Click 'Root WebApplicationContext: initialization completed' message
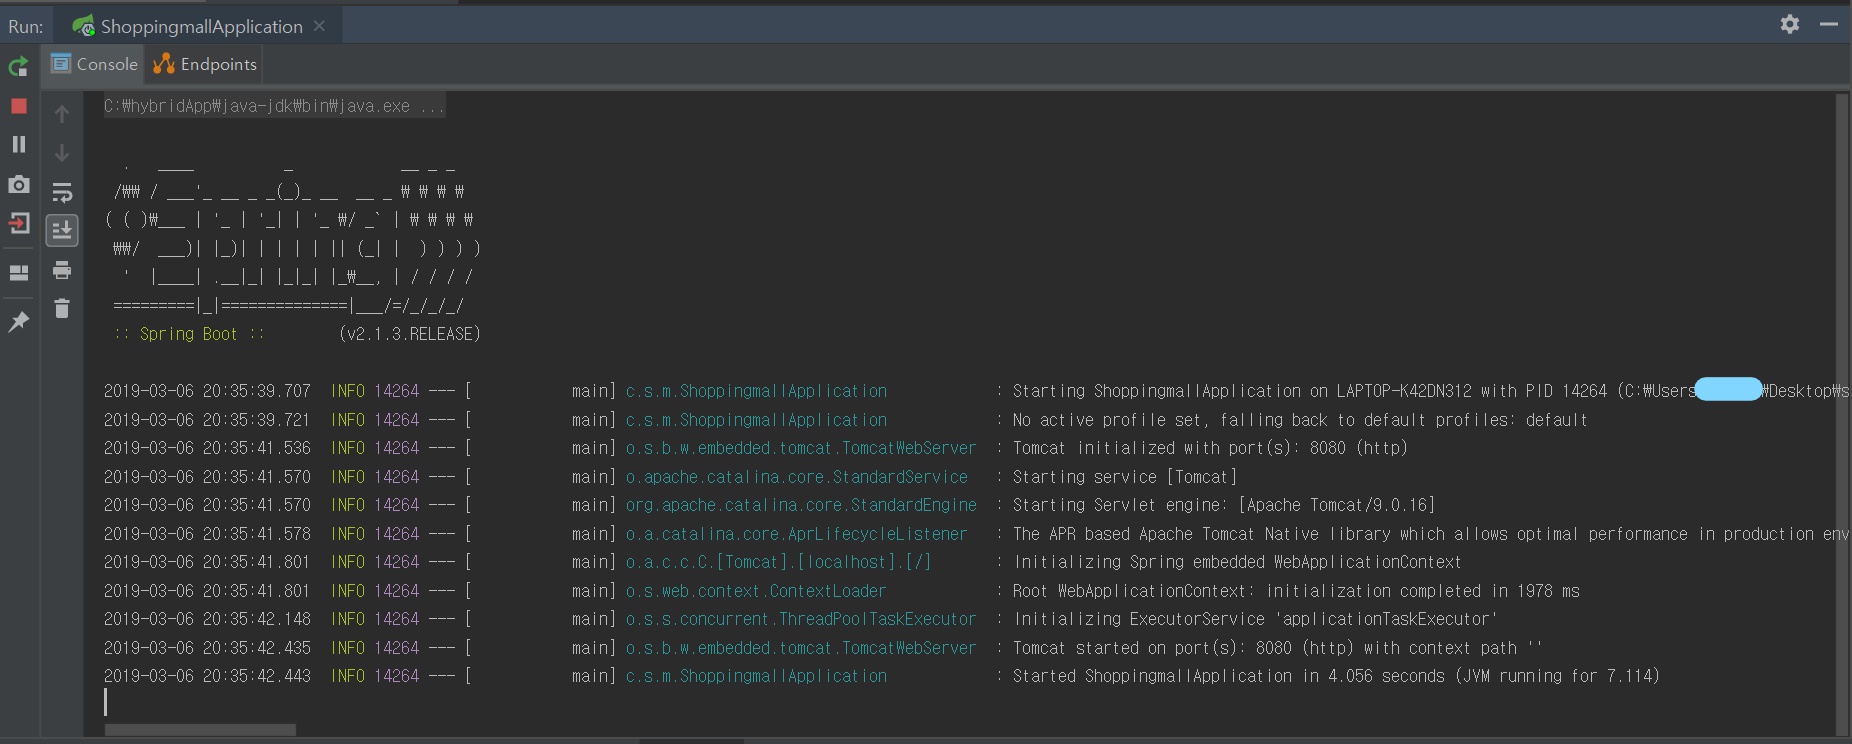1852x744 pixels. click(1296, 591)
